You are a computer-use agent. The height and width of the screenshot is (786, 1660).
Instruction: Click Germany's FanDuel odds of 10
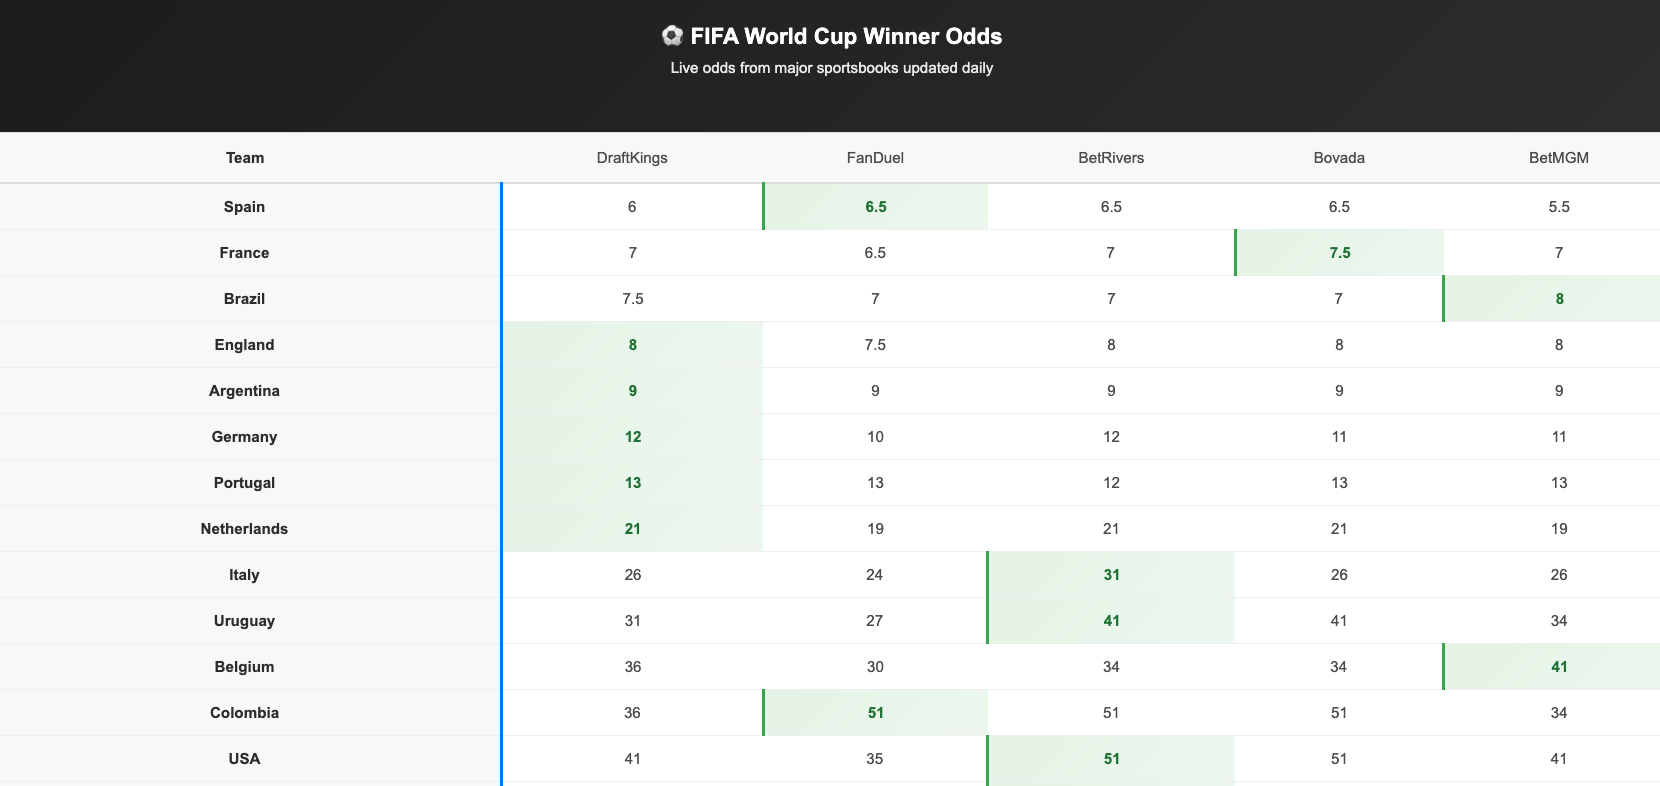(876, 437)
